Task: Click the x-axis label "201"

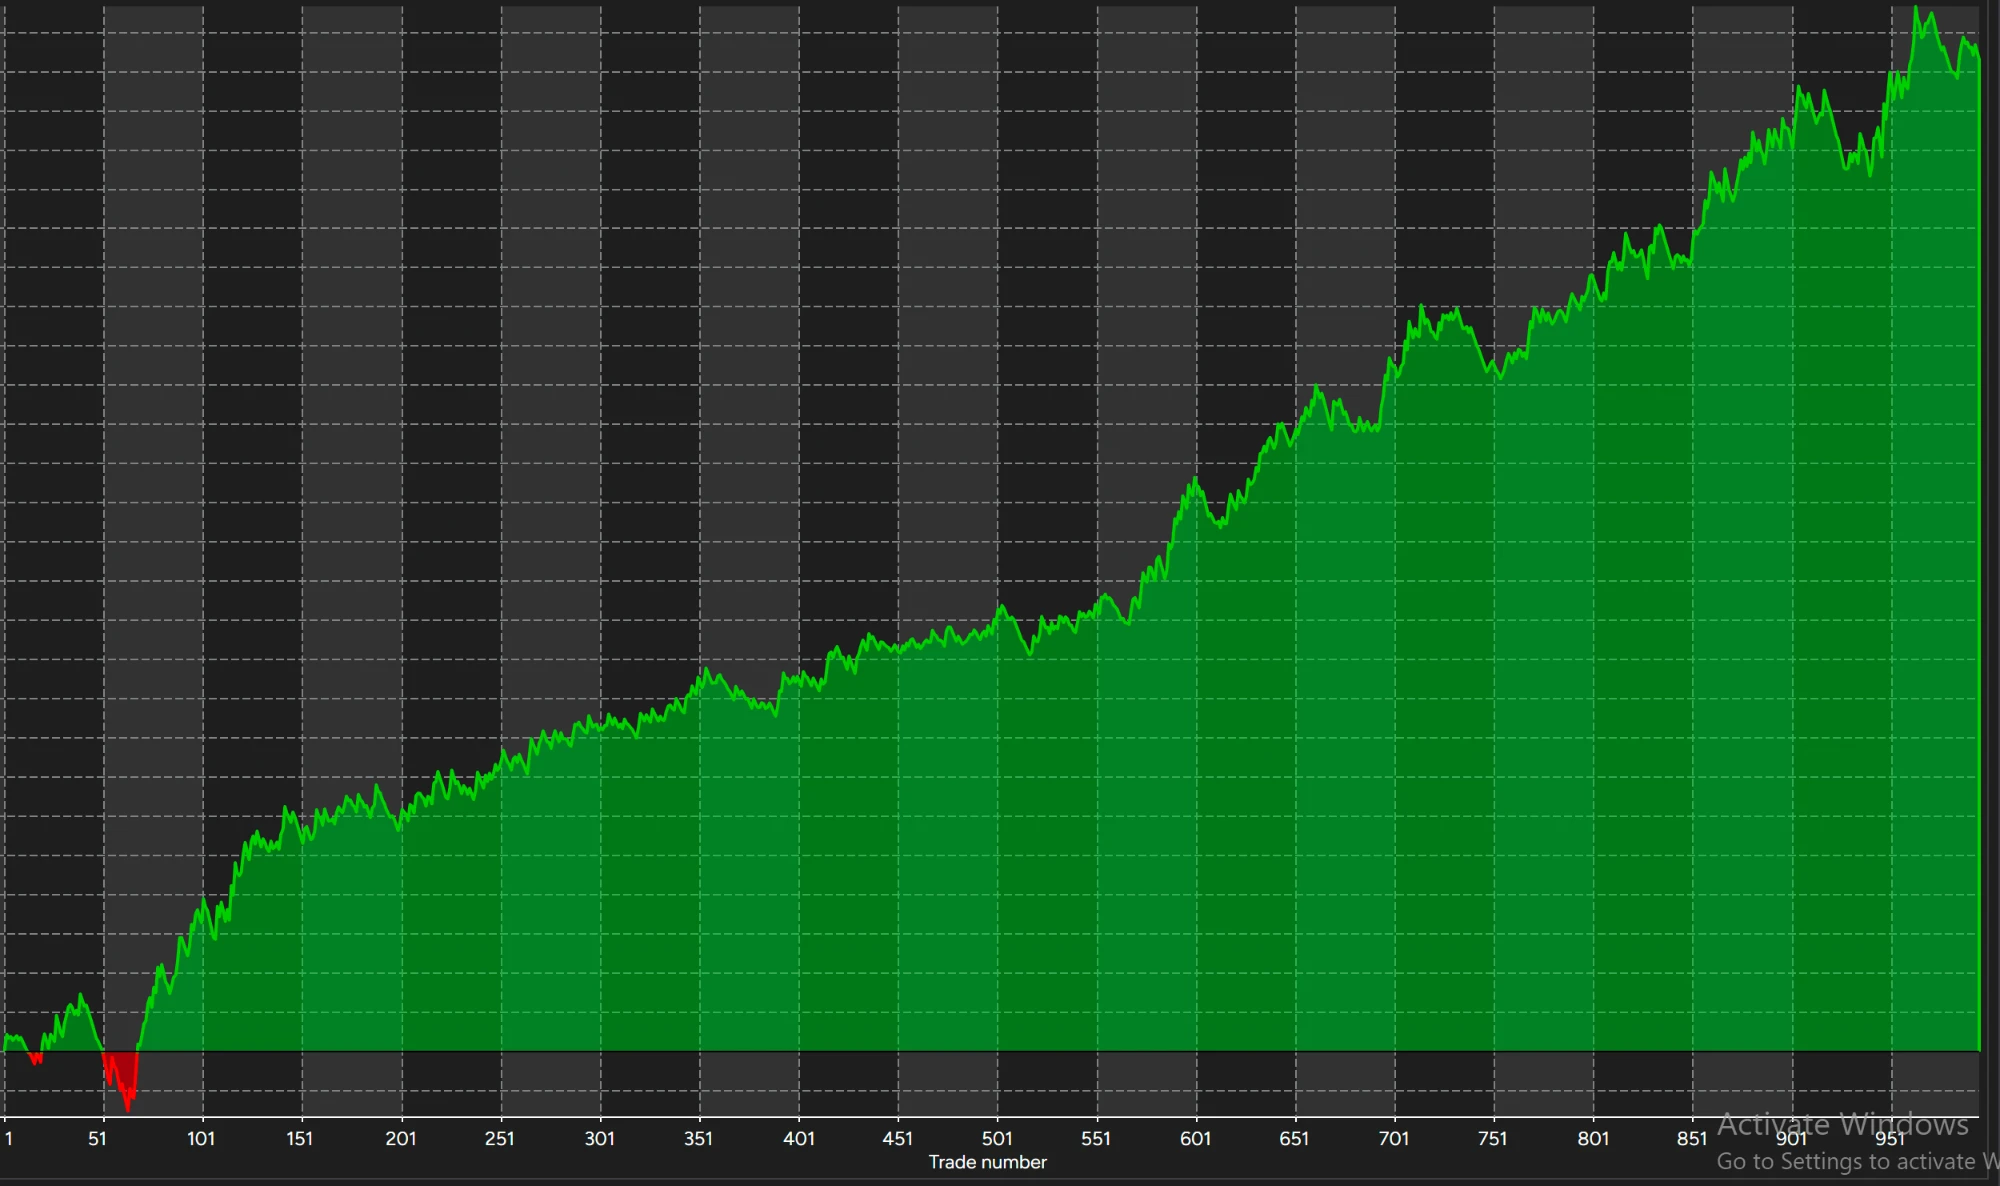Action: tap(400, 1138)
